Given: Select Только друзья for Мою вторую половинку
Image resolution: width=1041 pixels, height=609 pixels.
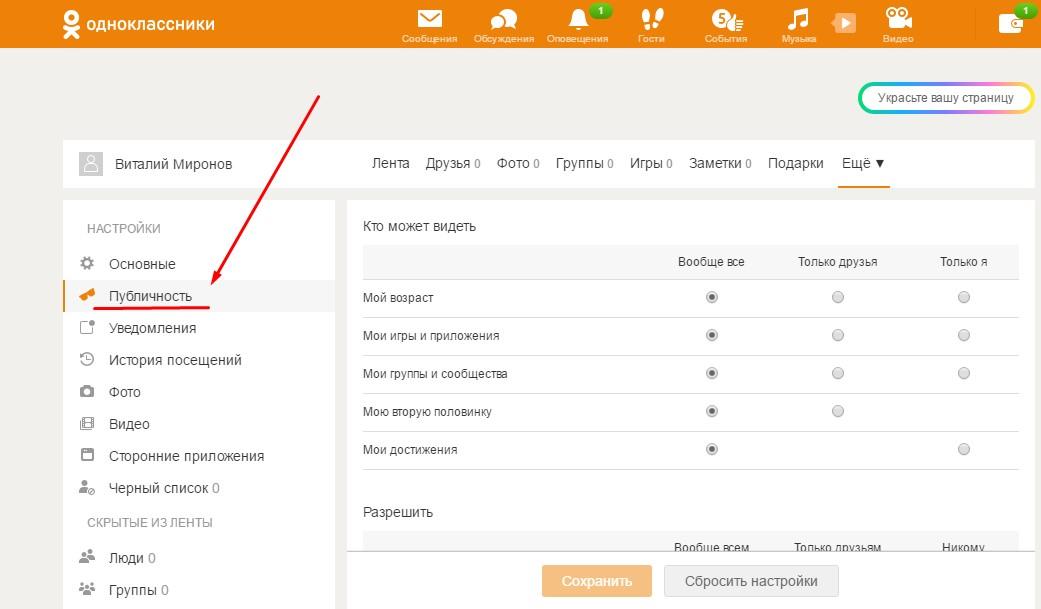Looking at the screenshot, I should coord(838,411).
